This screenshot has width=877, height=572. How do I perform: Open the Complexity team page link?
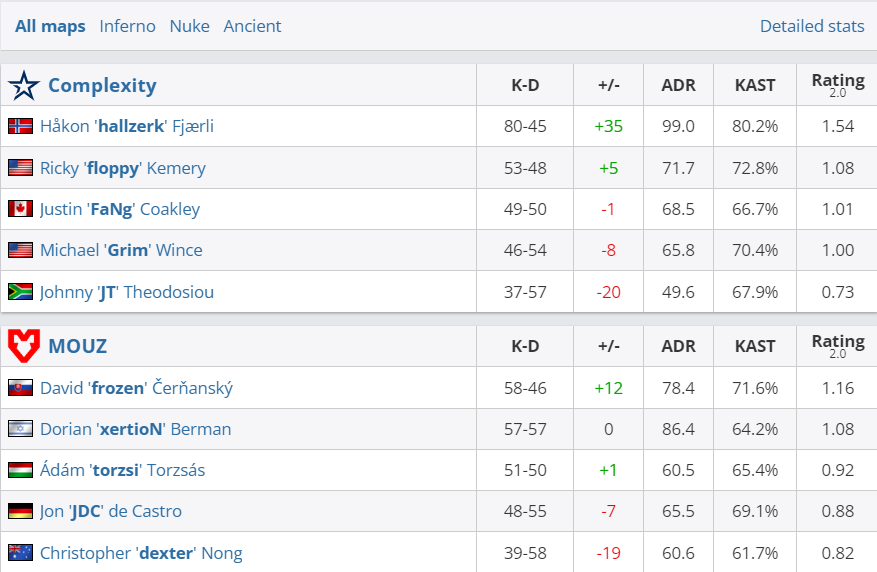102,86
